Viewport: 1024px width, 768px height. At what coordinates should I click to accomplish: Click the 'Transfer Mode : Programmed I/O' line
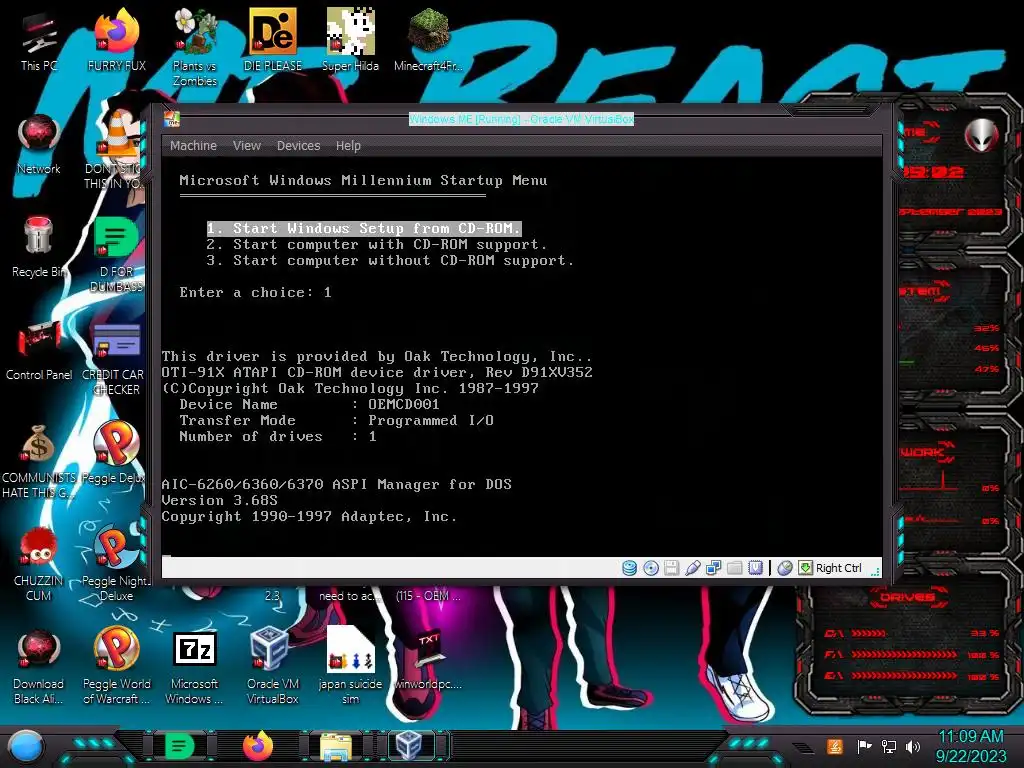pyautogui.click(x=336, y=420)
